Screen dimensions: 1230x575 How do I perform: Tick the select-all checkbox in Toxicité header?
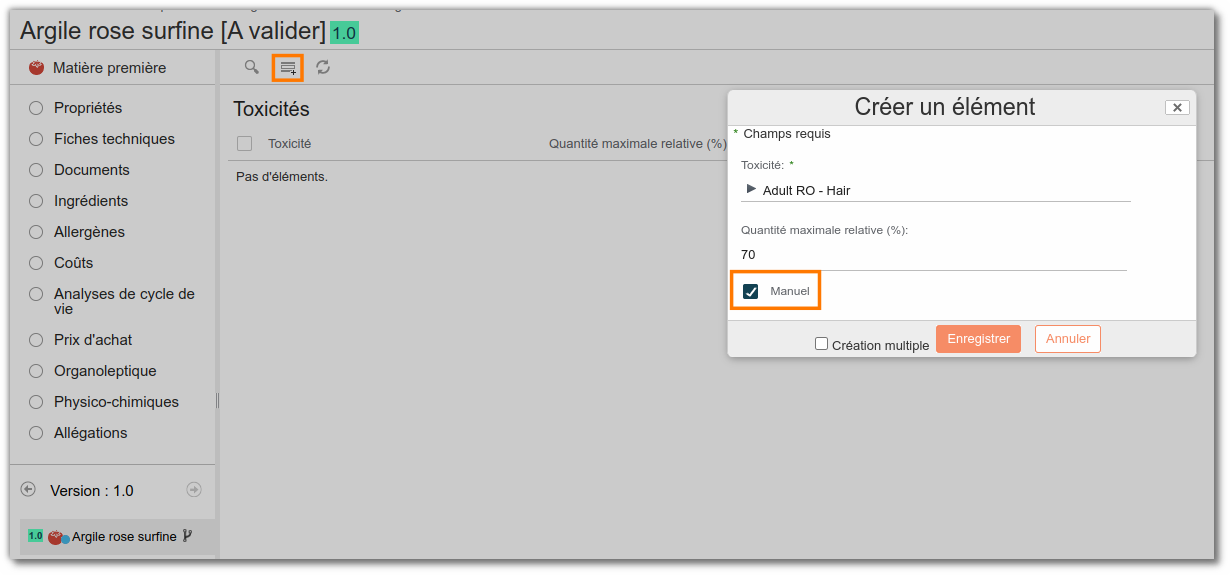[x=245, y=144]
